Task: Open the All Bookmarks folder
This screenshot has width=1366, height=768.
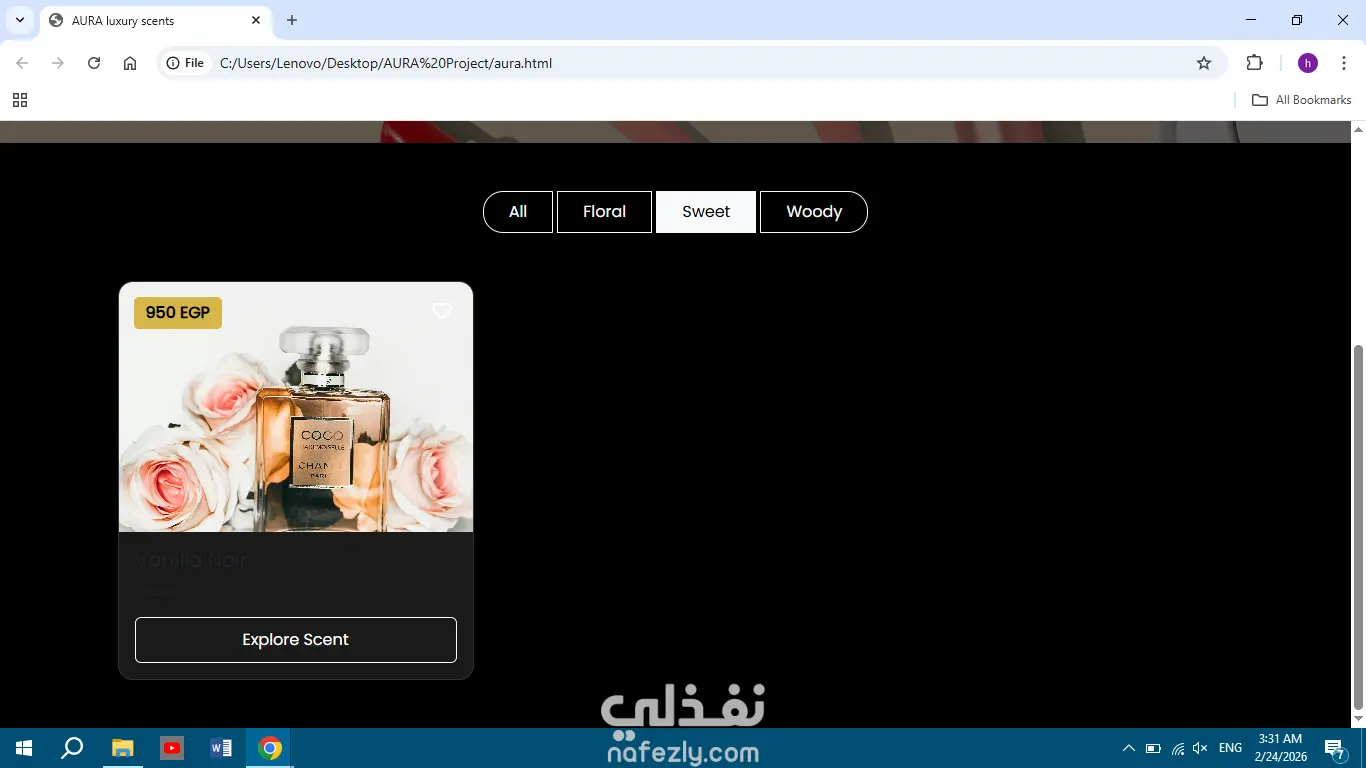Action: (x=1301, y=100)
